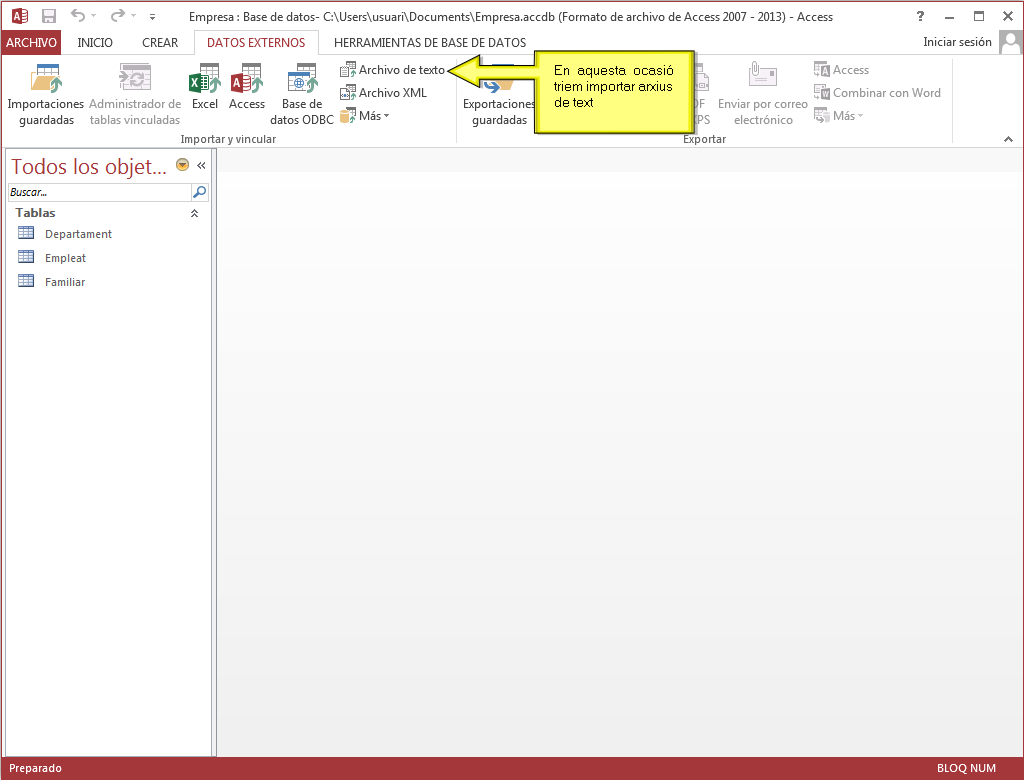
Task: Open Importaciones guardadas
Action: 46,95
